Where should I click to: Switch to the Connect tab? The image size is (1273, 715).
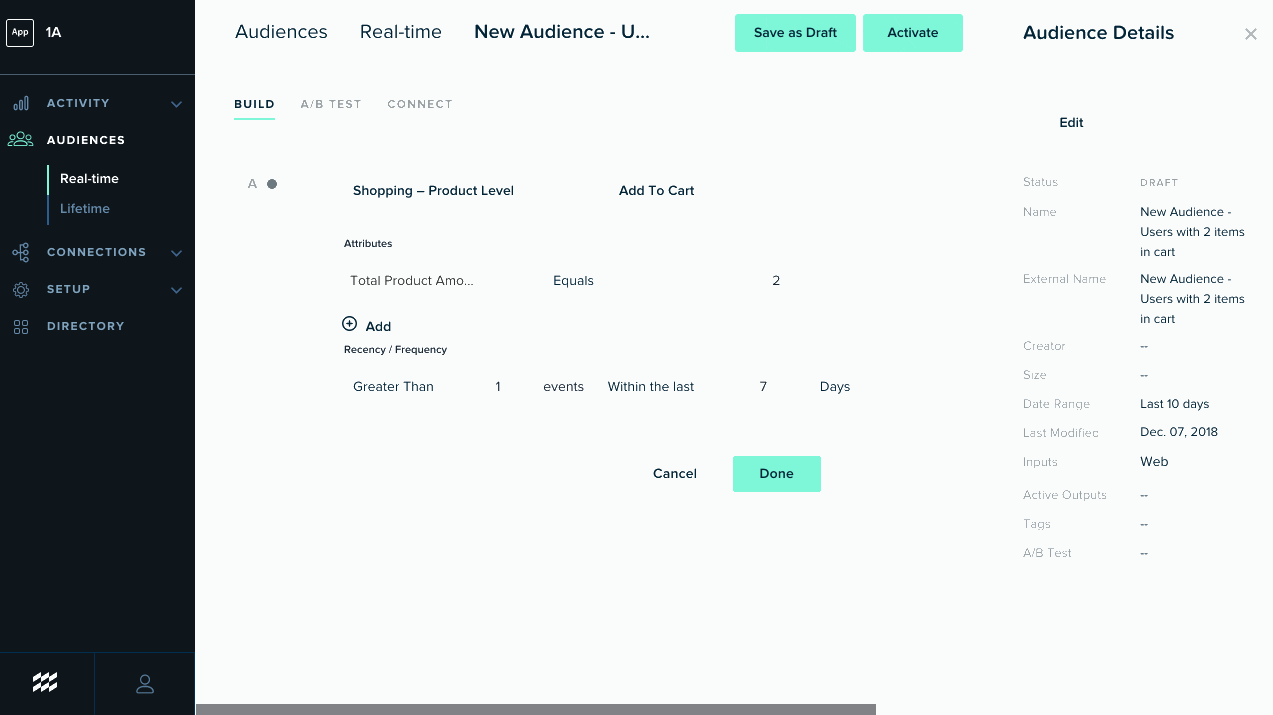(x=420, y=104)
